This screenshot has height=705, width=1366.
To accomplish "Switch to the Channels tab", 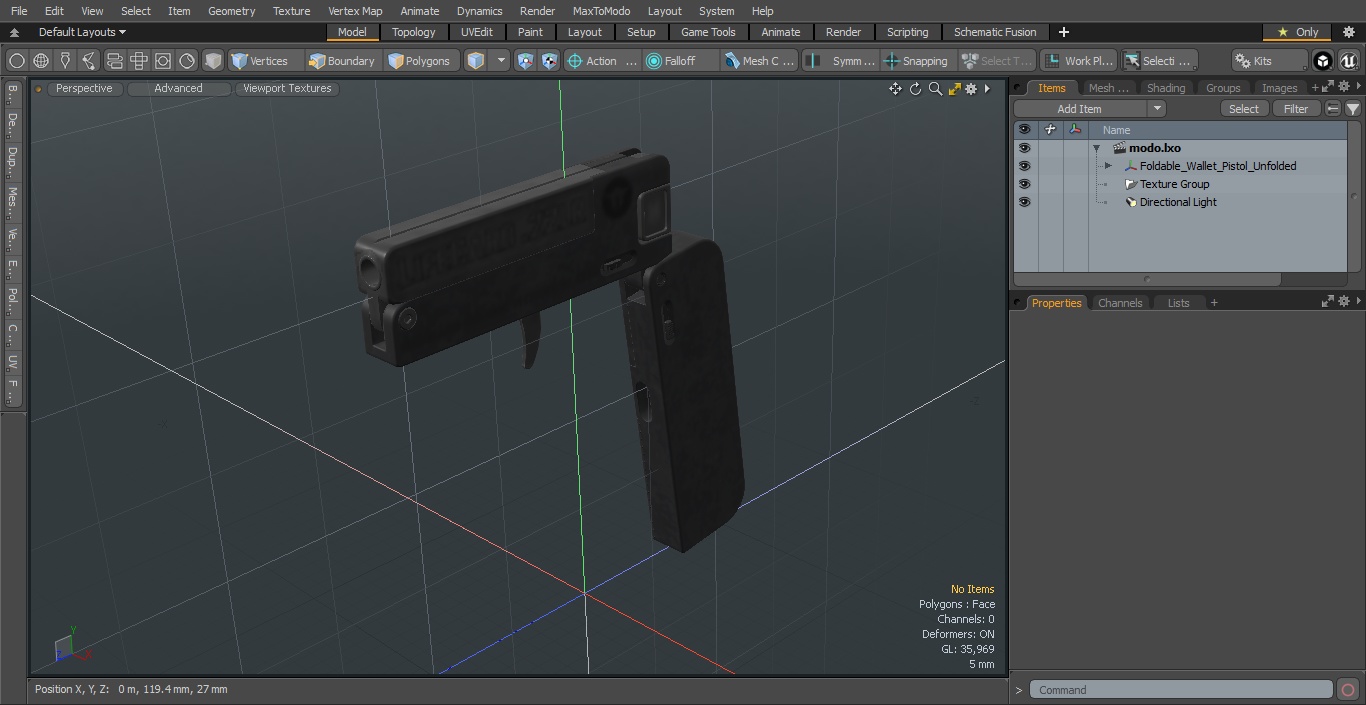I will pyautogui.click(x=1120, y=303).
